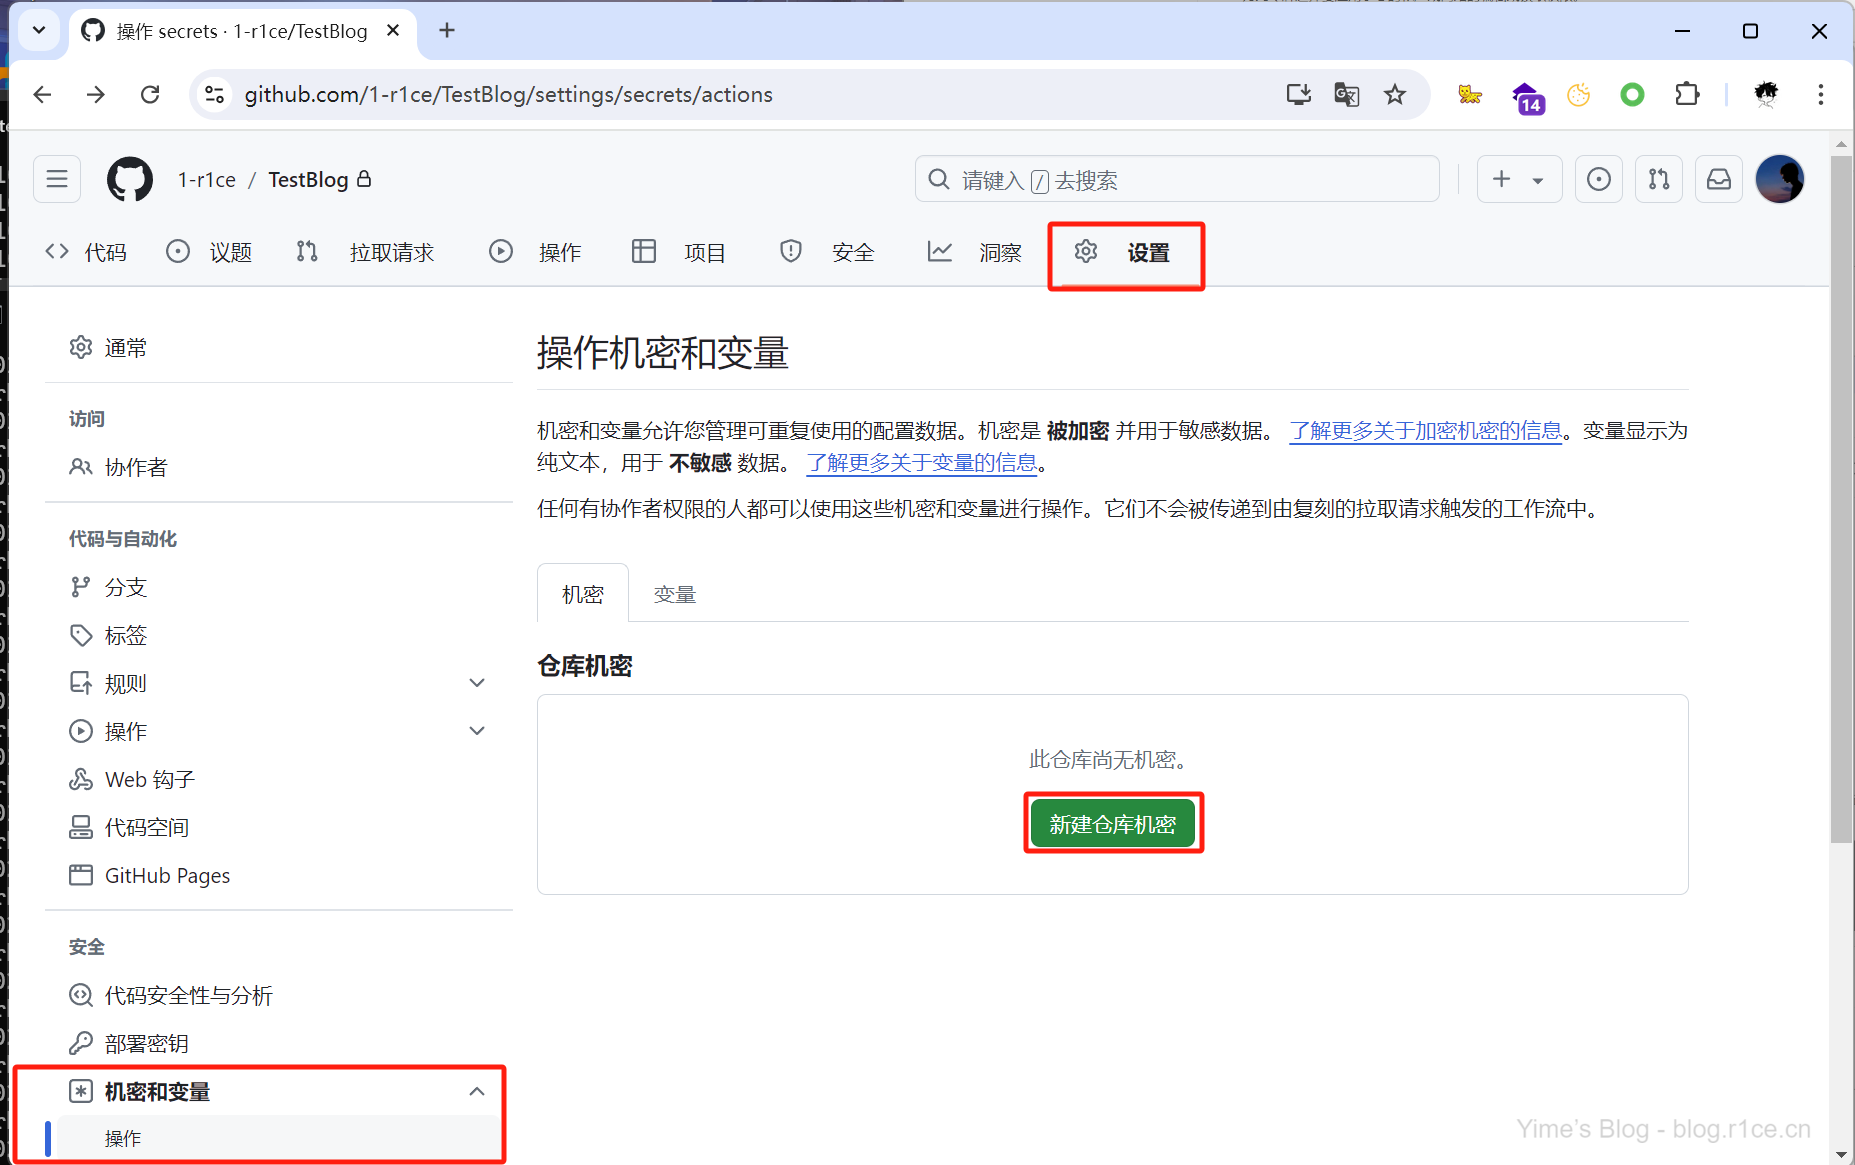Collapse the 机密和变量 section

click(477, 1091)
